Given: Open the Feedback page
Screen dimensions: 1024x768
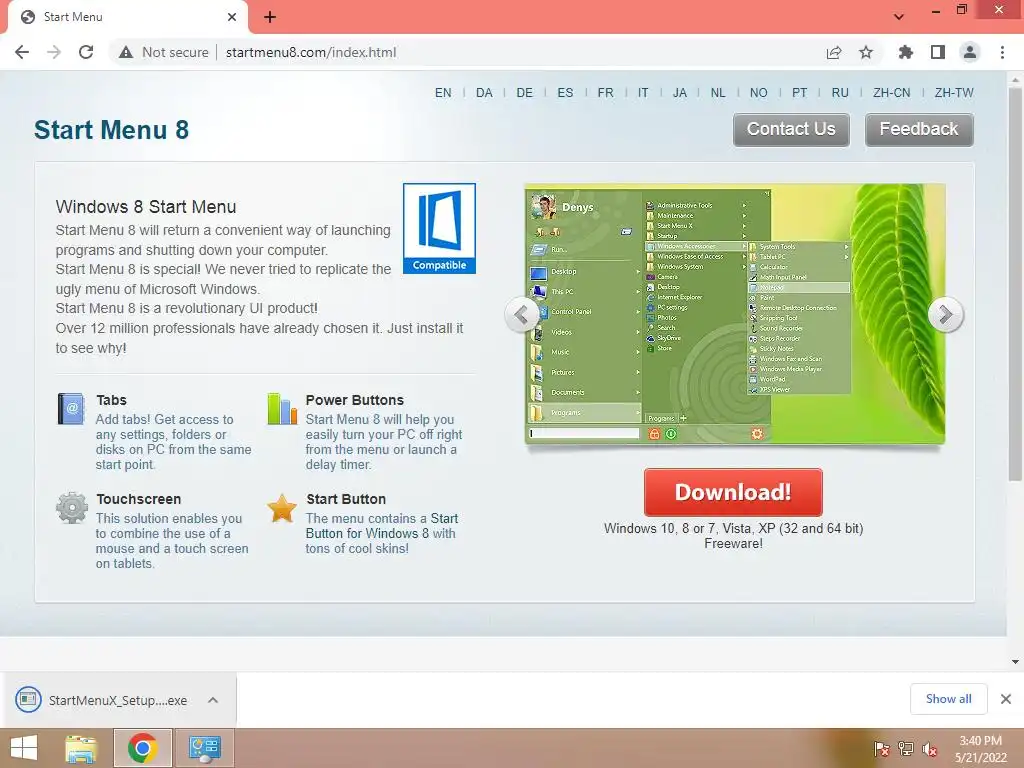Looking at the screenshot, I should [x=919, y=129].
